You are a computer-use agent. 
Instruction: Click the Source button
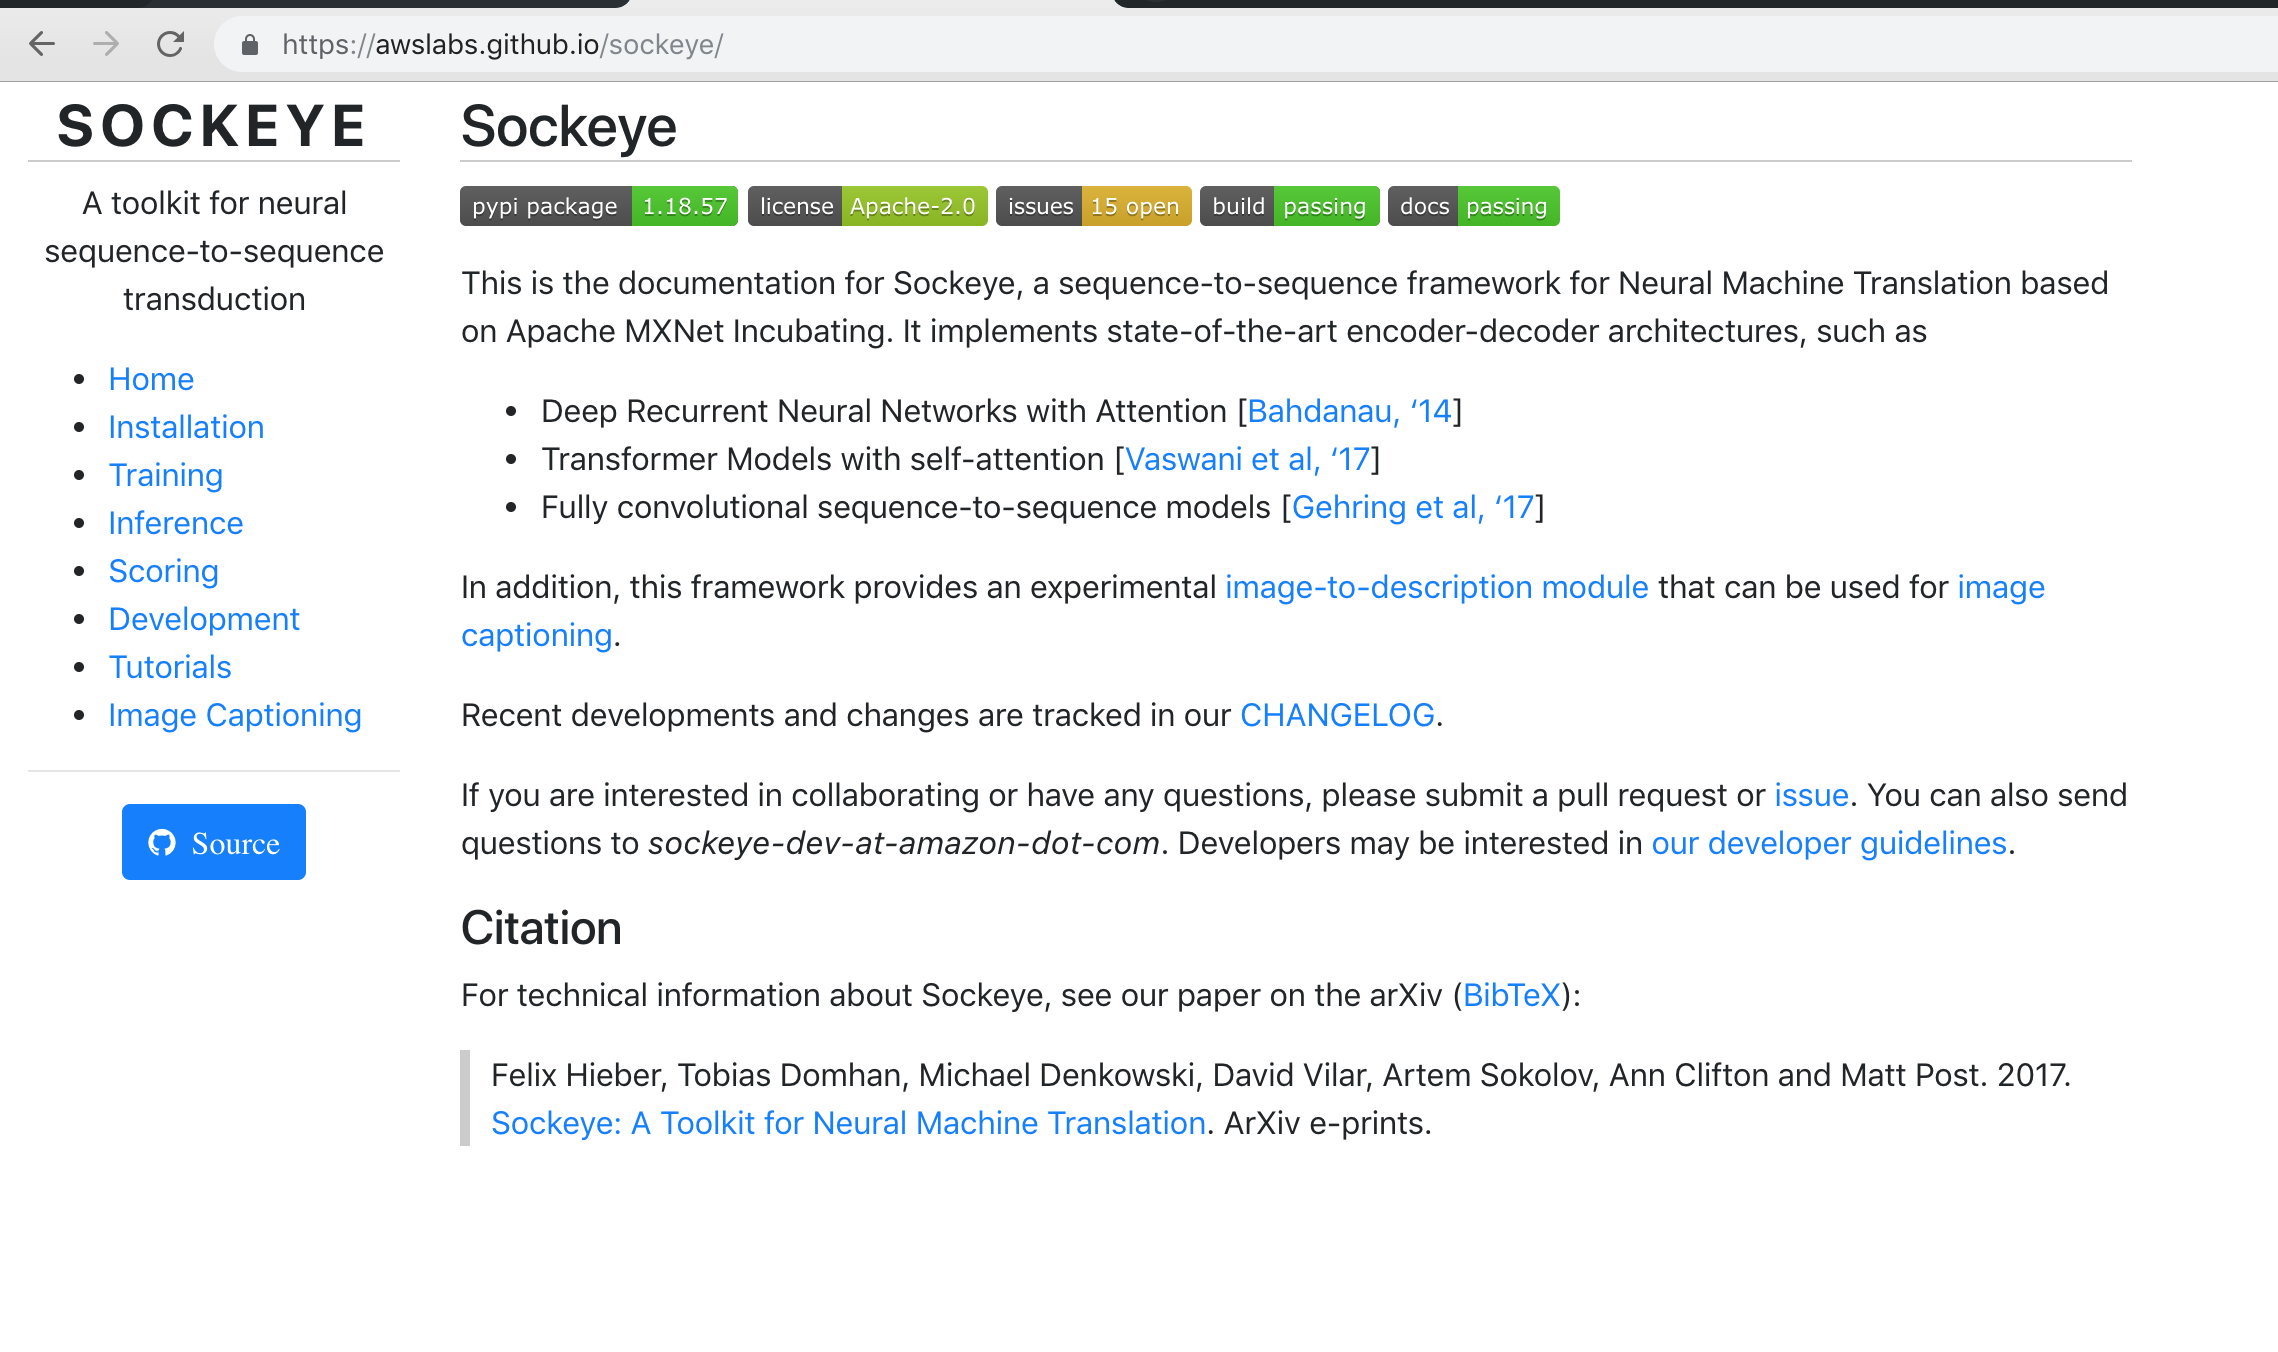pyautogui.click(x=213, y=842)
